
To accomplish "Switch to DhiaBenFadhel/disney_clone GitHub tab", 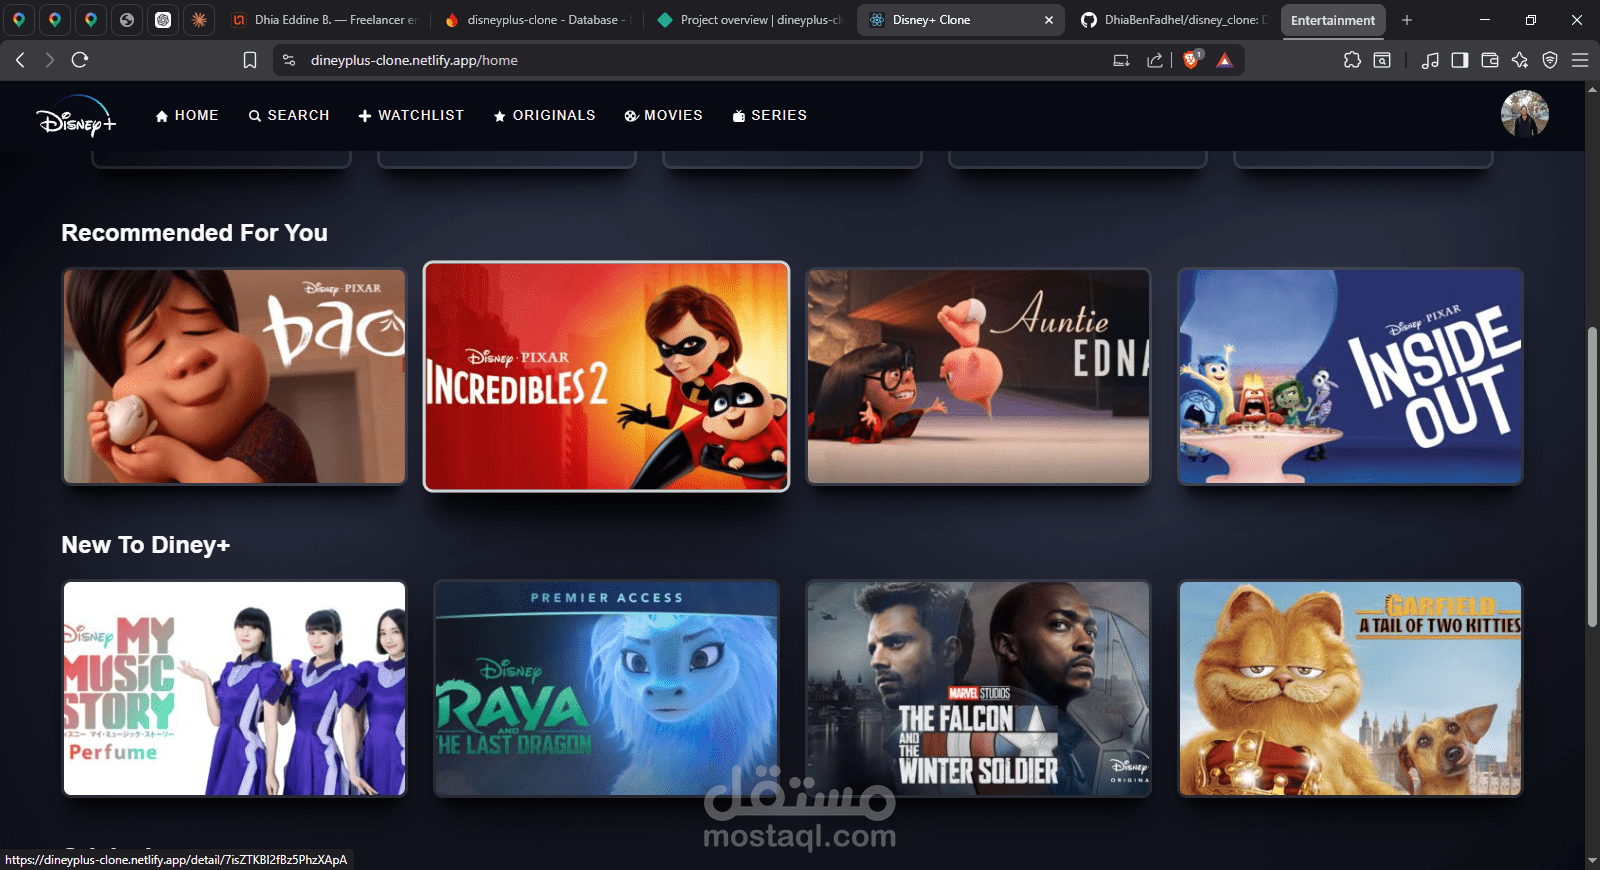I will point(1173,20).
